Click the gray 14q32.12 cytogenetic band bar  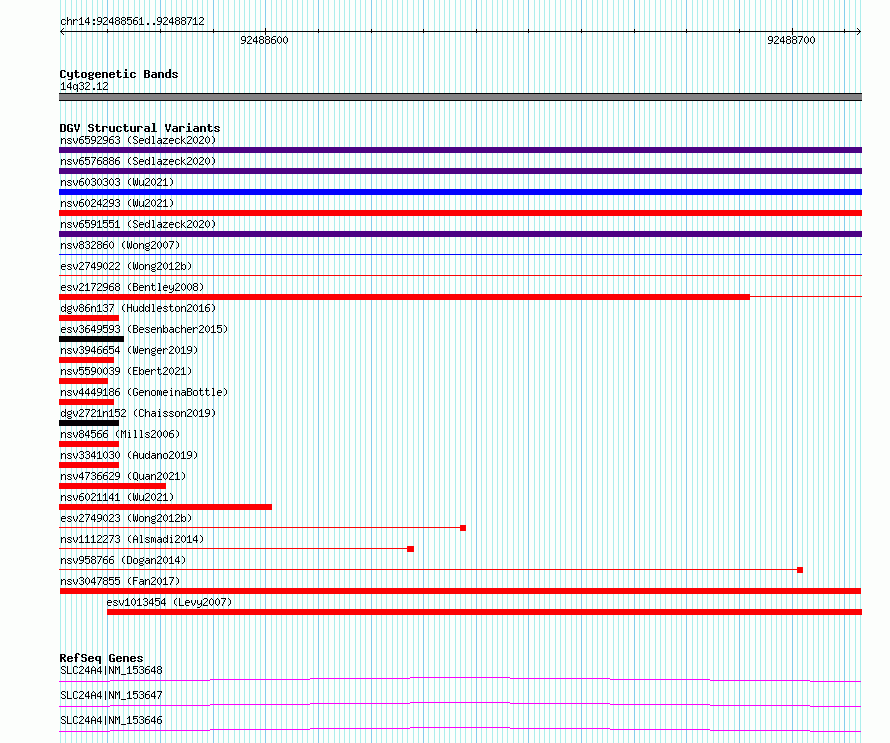[460, 97]
